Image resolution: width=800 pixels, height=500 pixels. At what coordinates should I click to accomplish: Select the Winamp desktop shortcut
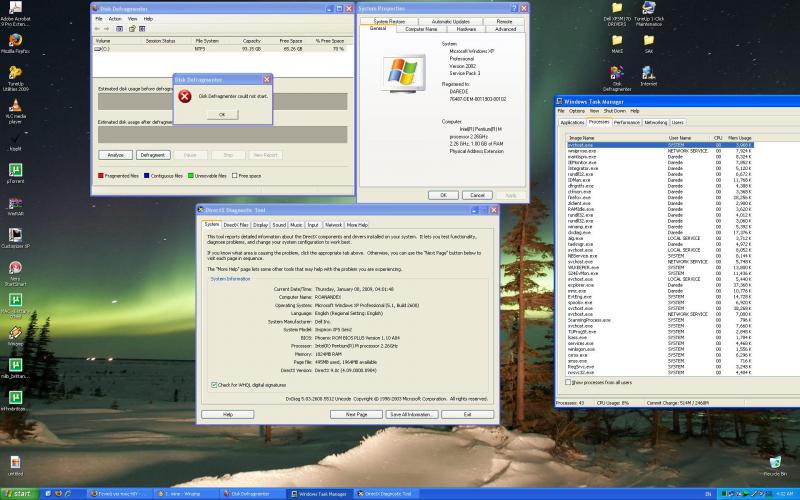click(x=15, y=333)
